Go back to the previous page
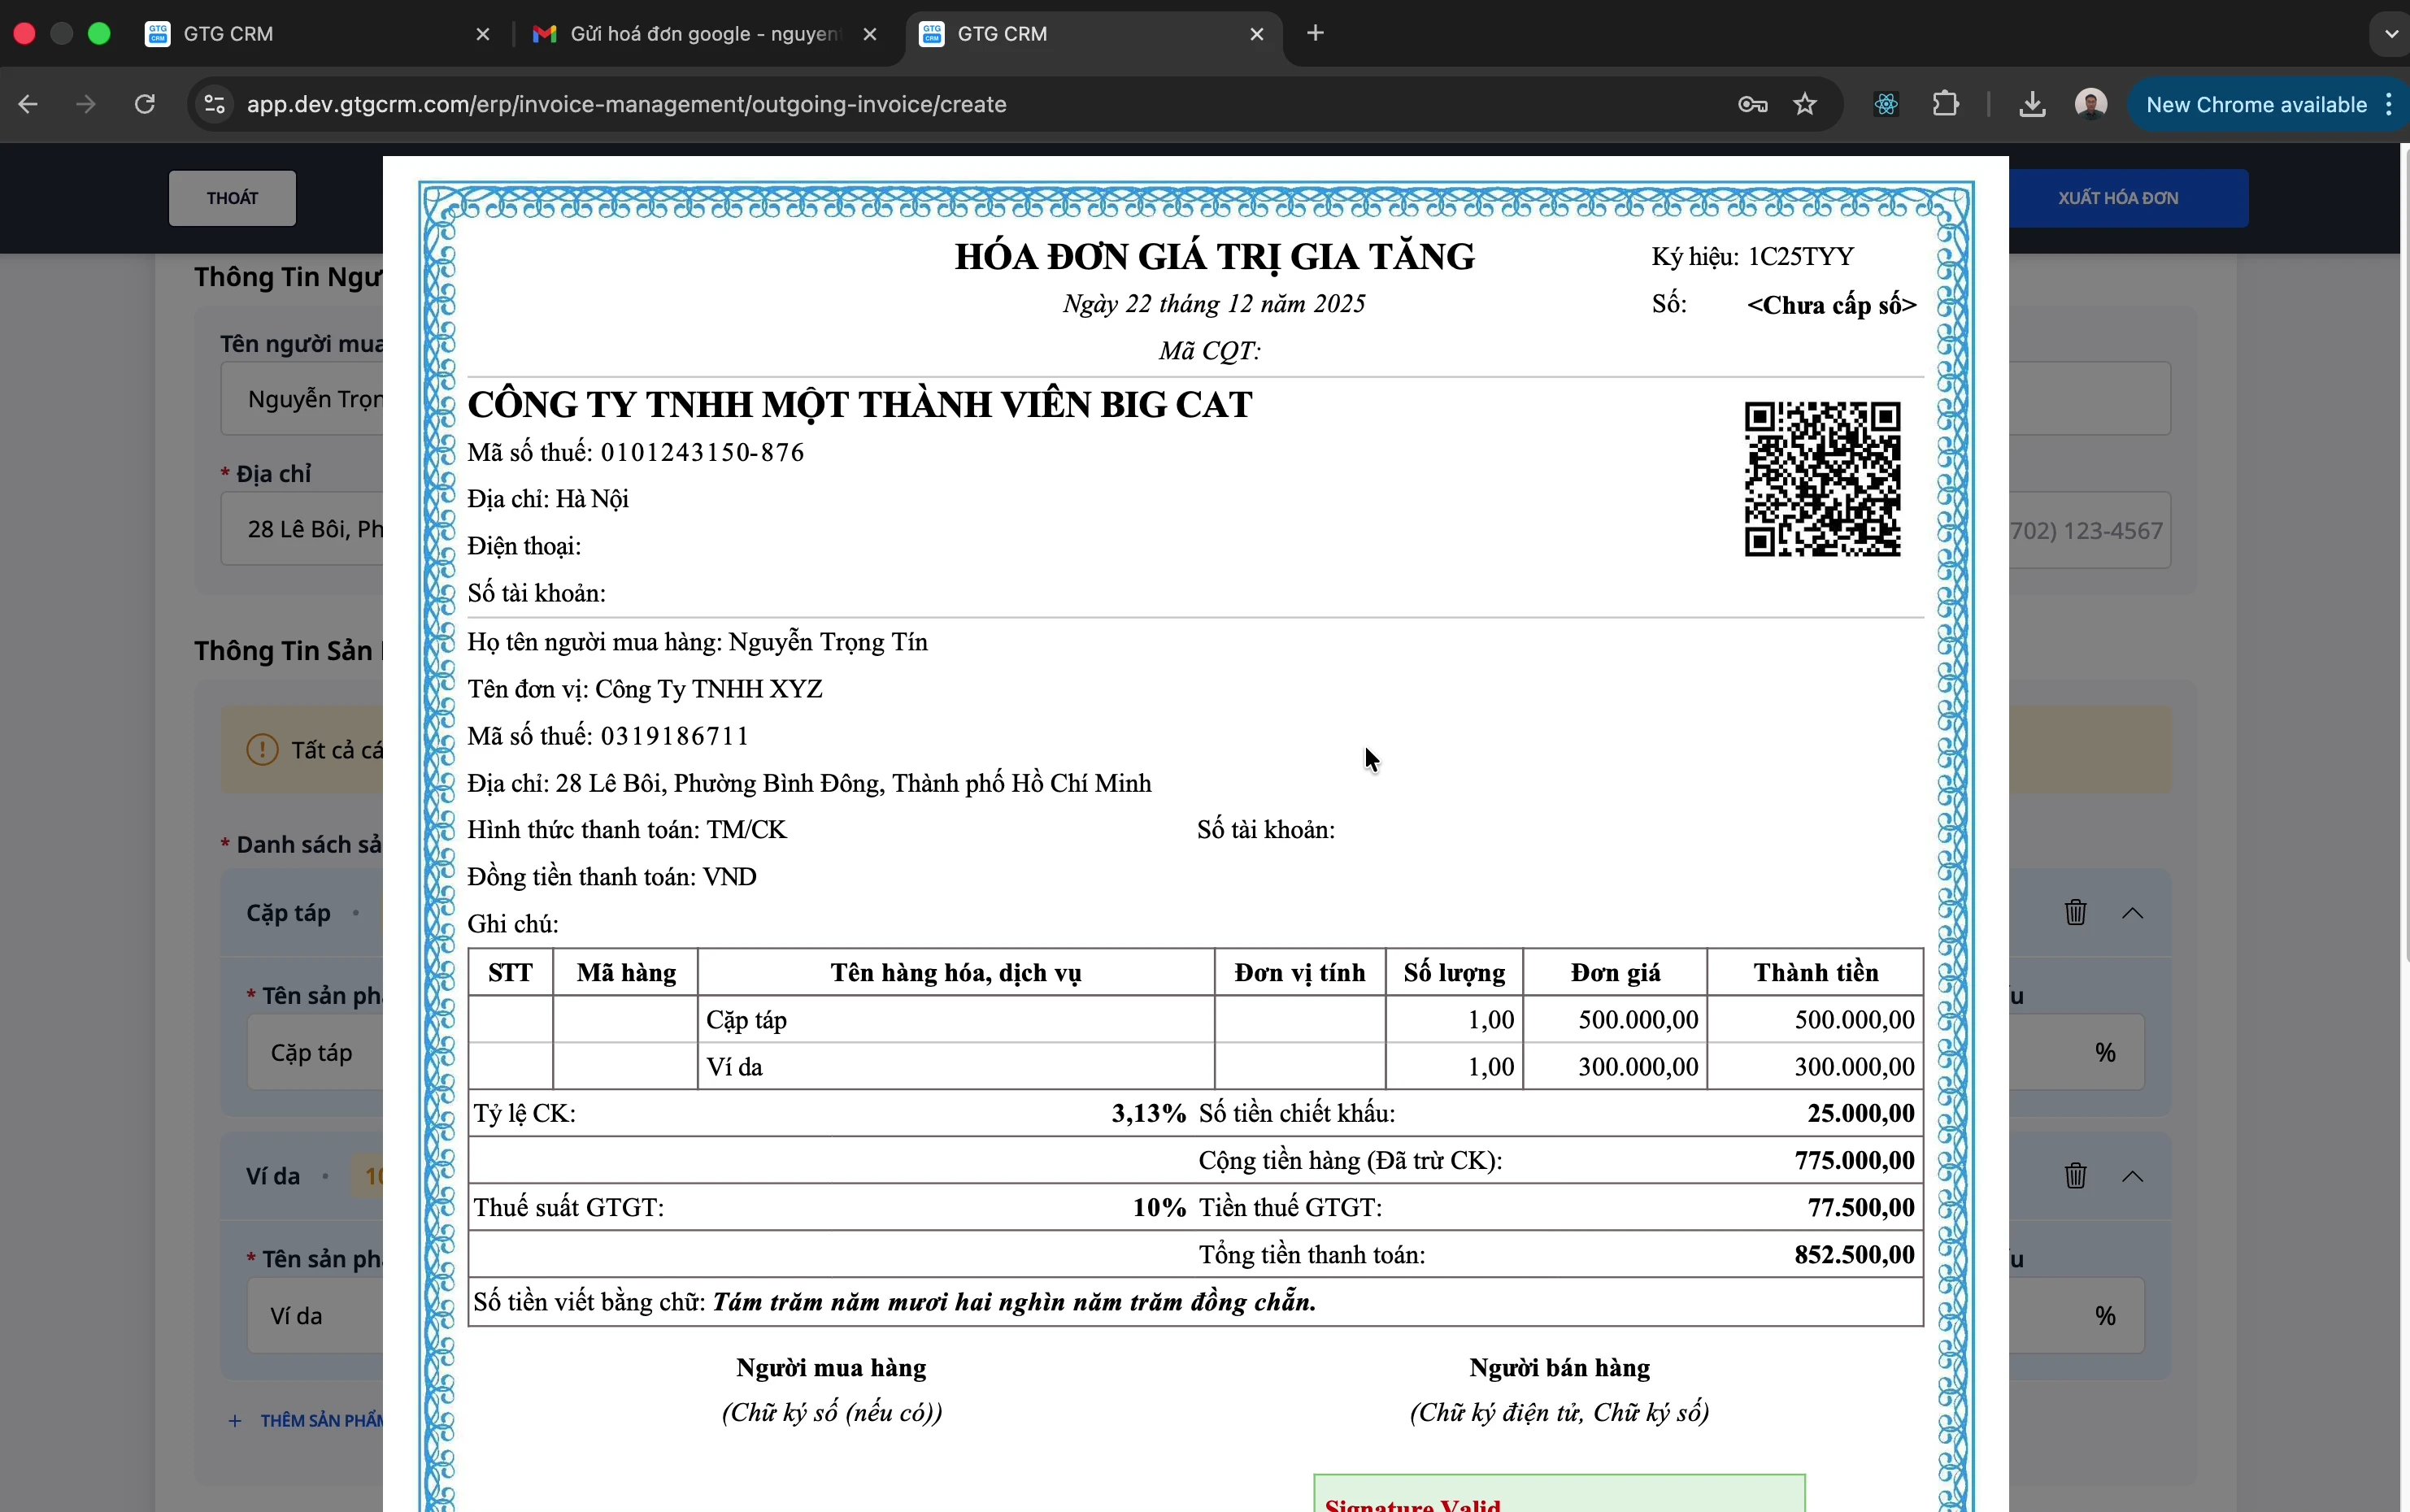 tap(28, 104)
